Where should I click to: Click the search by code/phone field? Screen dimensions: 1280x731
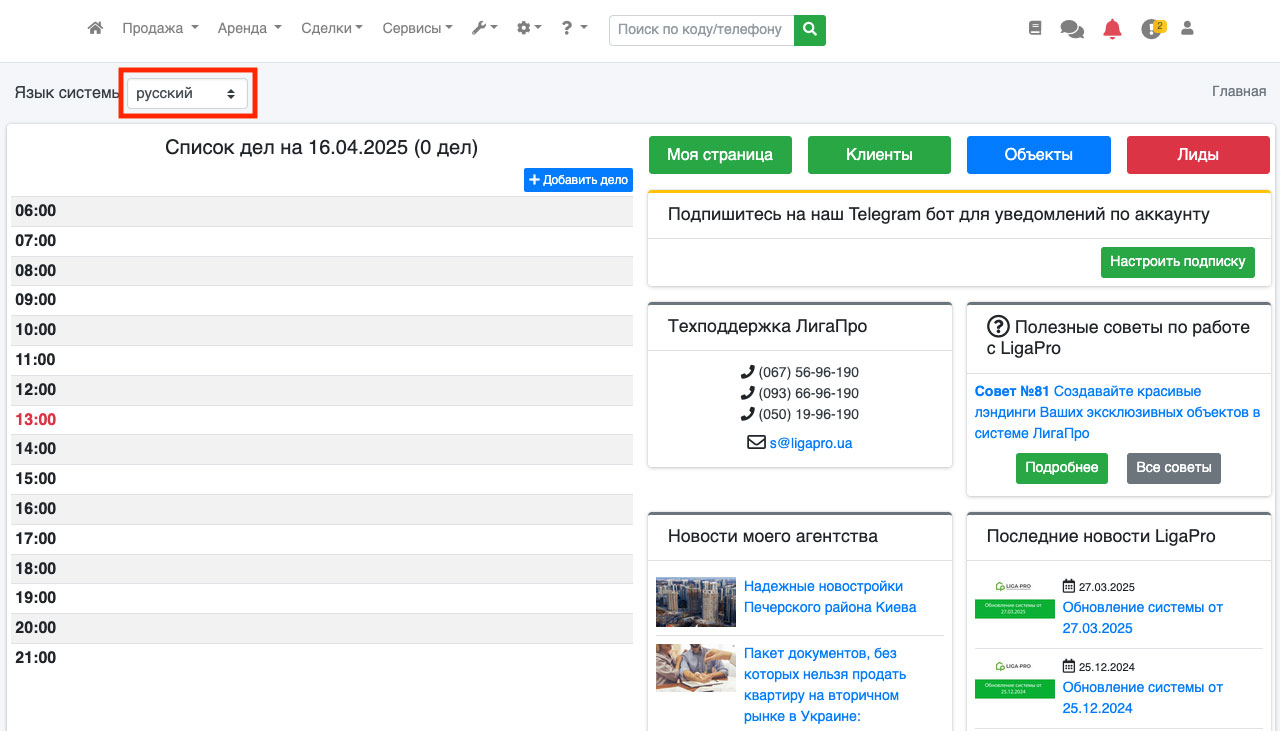(701, 30)
